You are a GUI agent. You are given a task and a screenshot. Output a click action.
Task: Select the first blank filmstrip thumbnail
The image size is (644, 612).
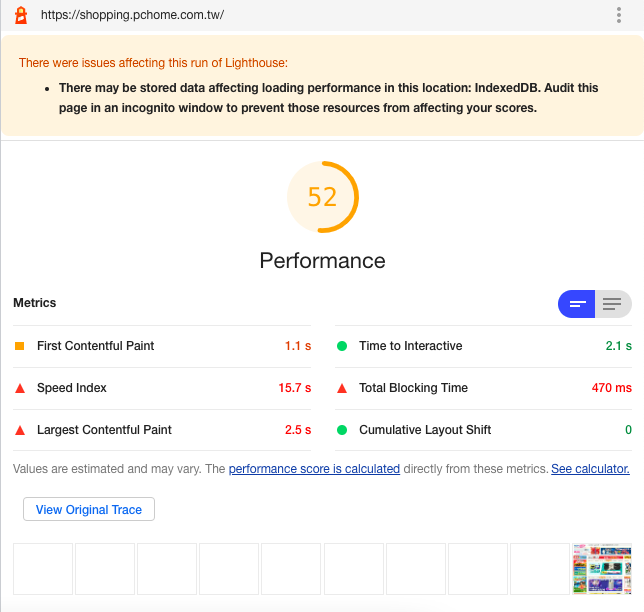[x=43, y=569]
